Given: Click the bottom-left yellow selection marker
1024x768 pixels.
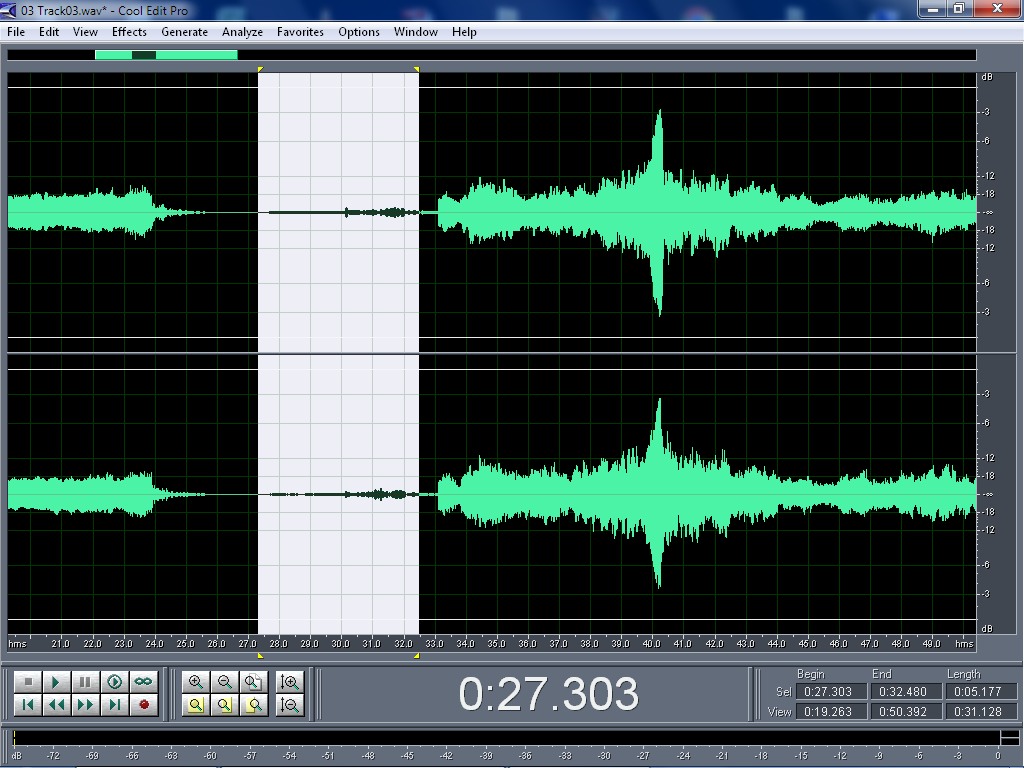Looking at the screenshot, I should [x=260, y=655].
